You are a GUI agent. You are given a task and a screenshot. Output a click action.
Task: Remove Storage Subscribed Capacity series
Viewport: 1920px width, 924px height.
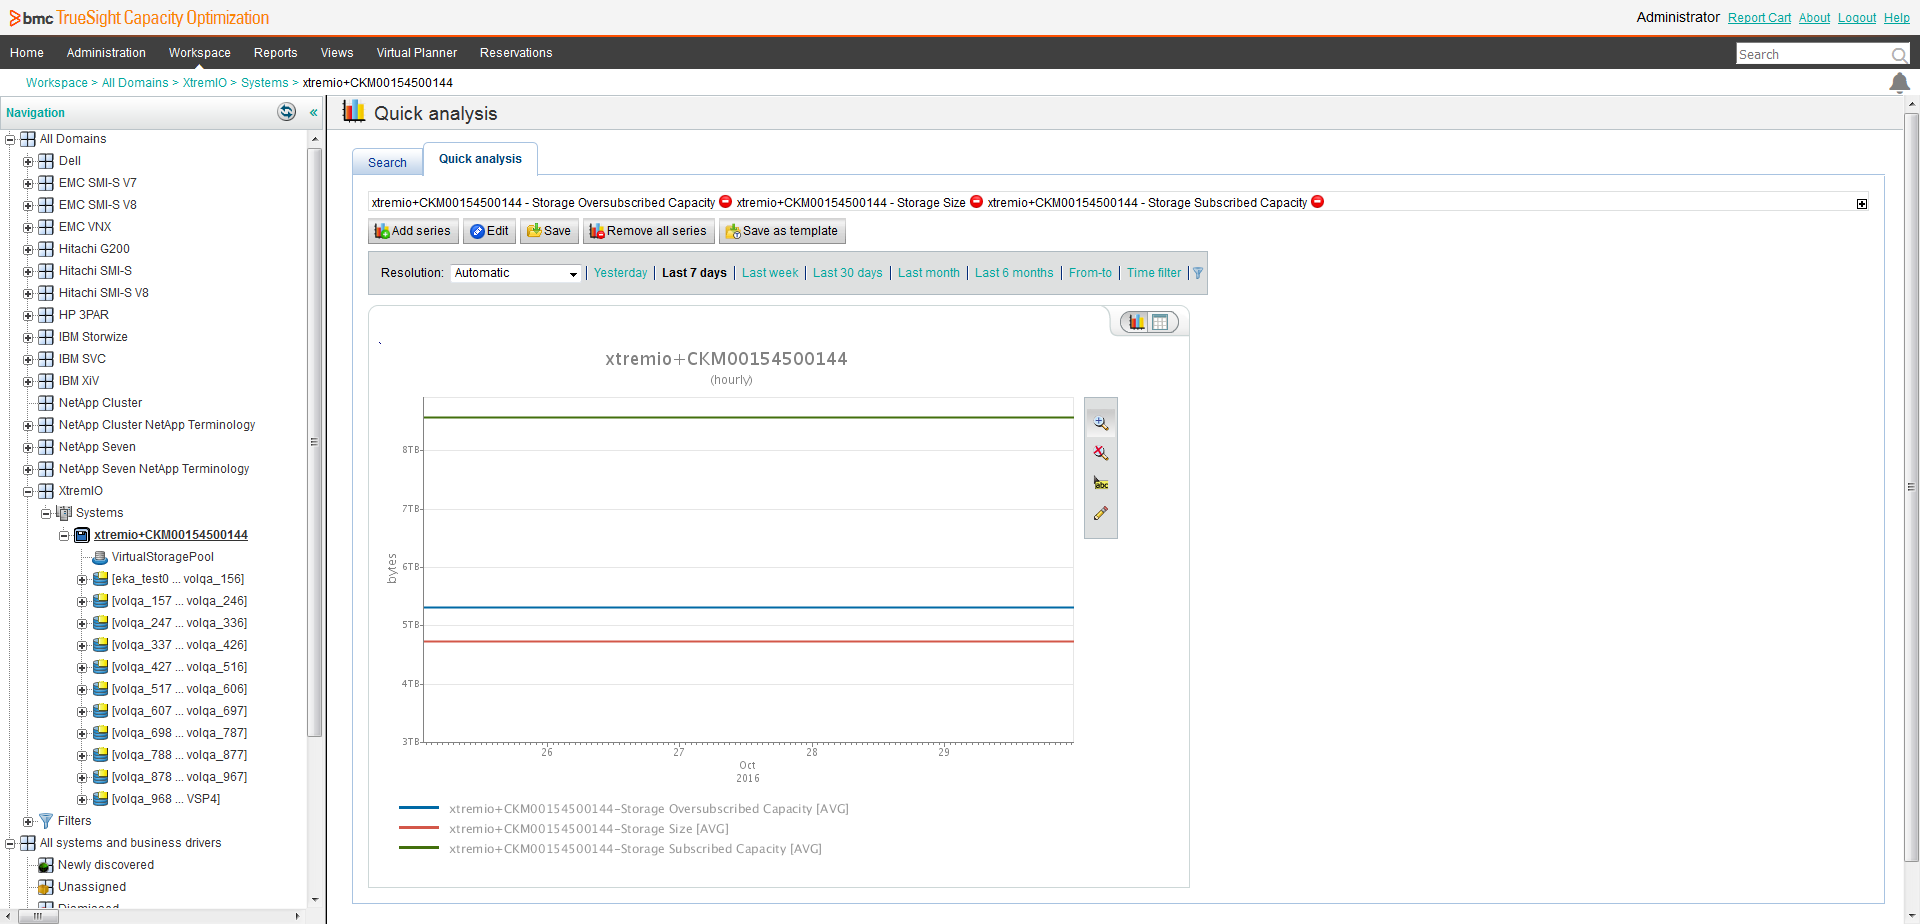[1318, 202]
